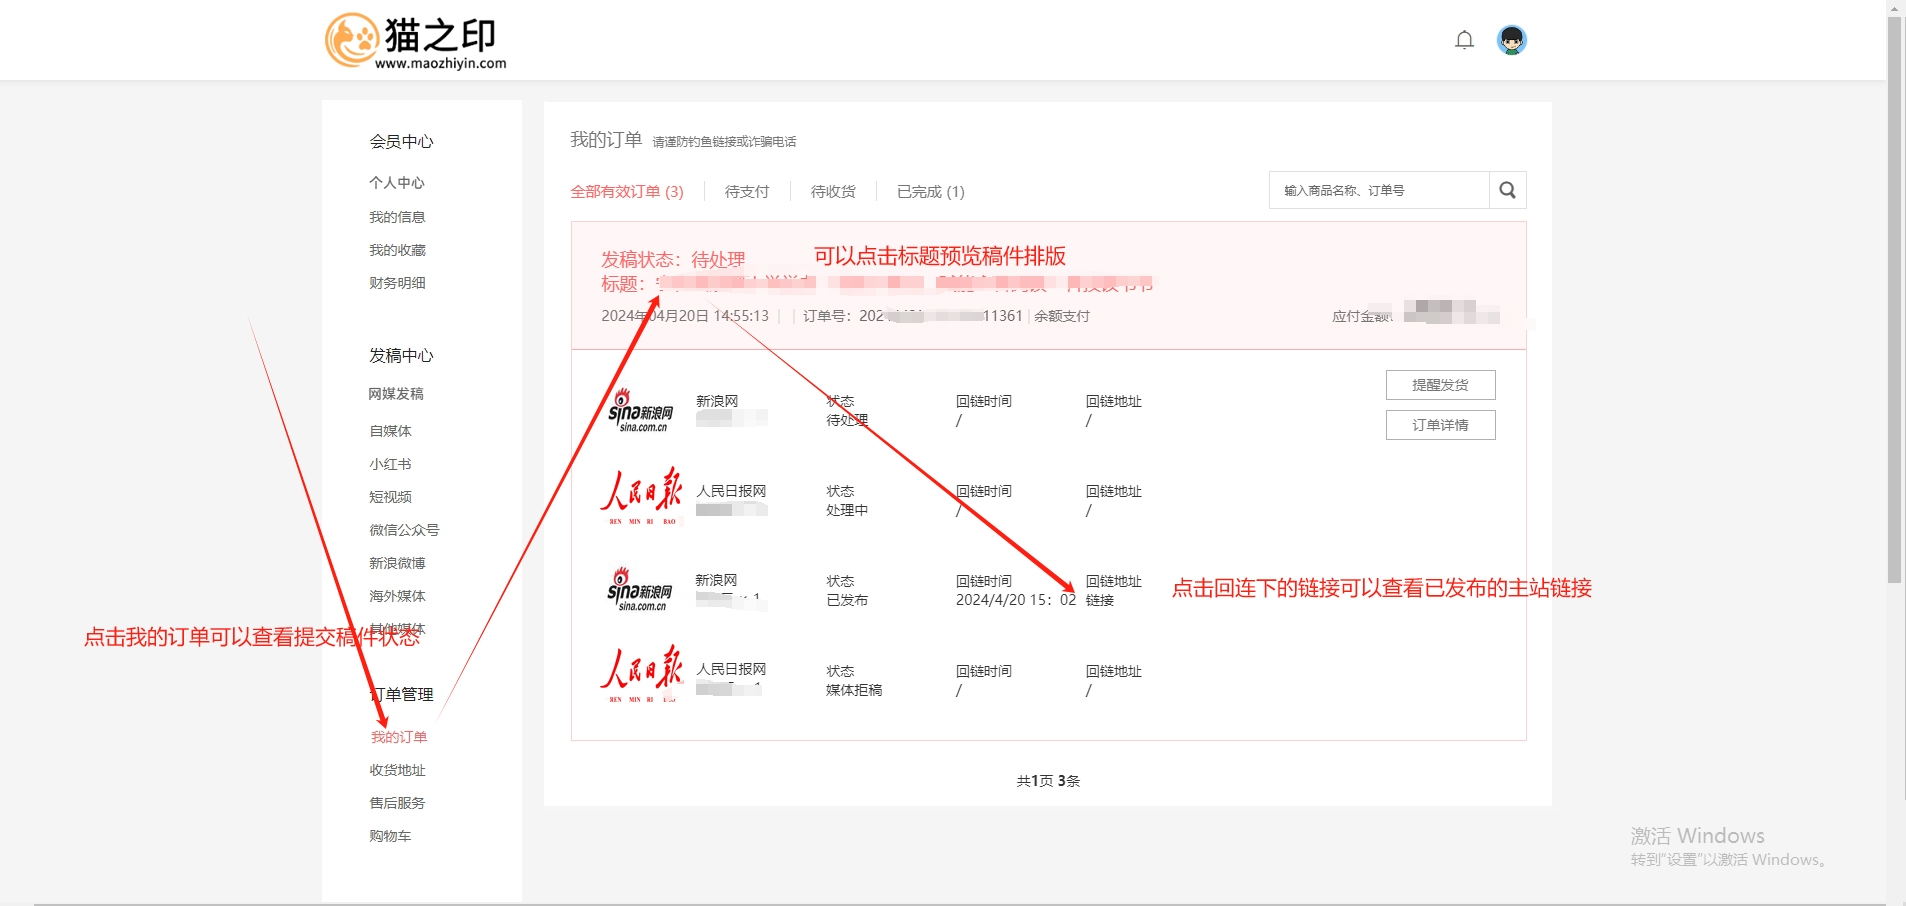This screenshot has width=1906, height=906.
Task: Open the notification bell icon
Action: 1464,40
